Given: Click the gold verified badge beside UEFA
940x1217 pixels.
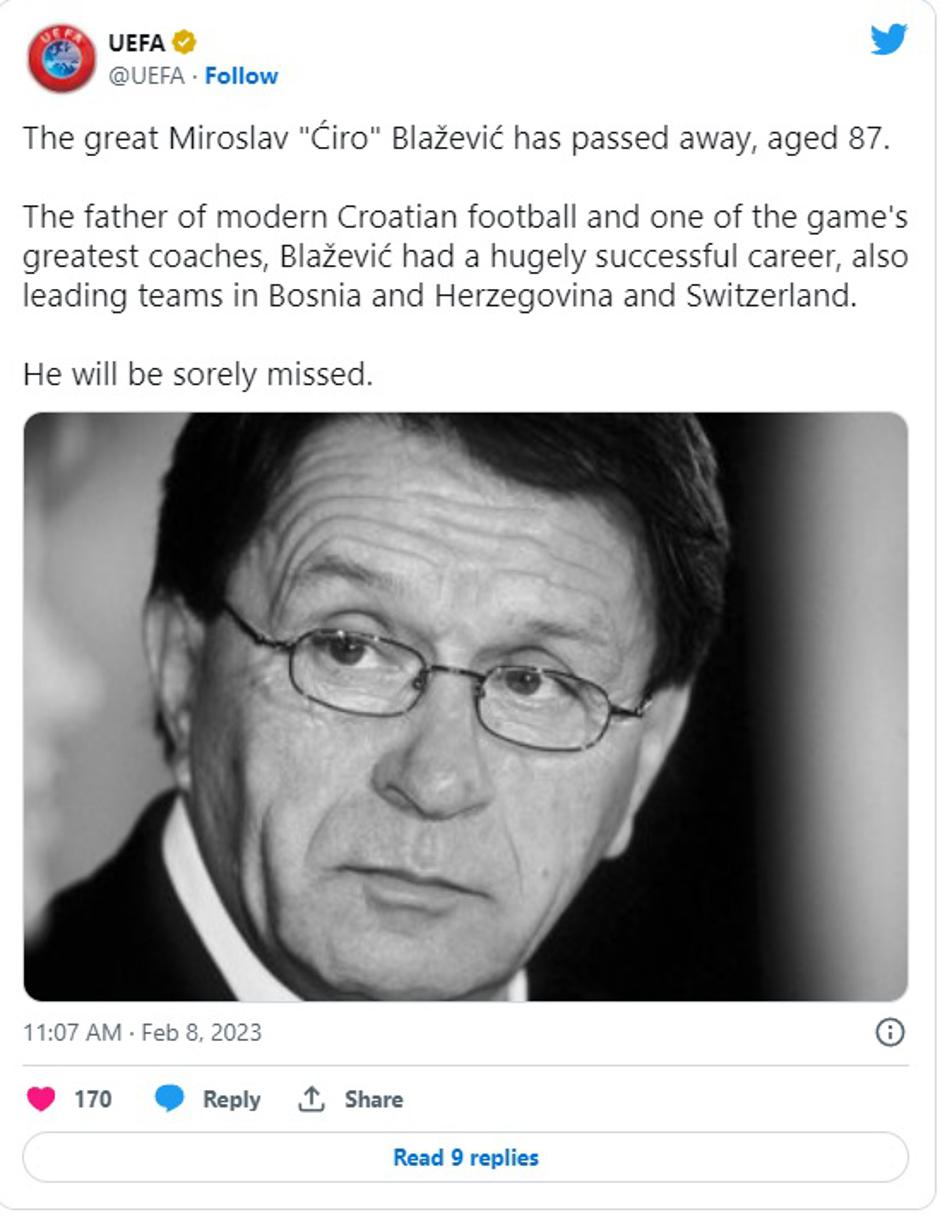Looking at the screenshot, I should 184,42.
